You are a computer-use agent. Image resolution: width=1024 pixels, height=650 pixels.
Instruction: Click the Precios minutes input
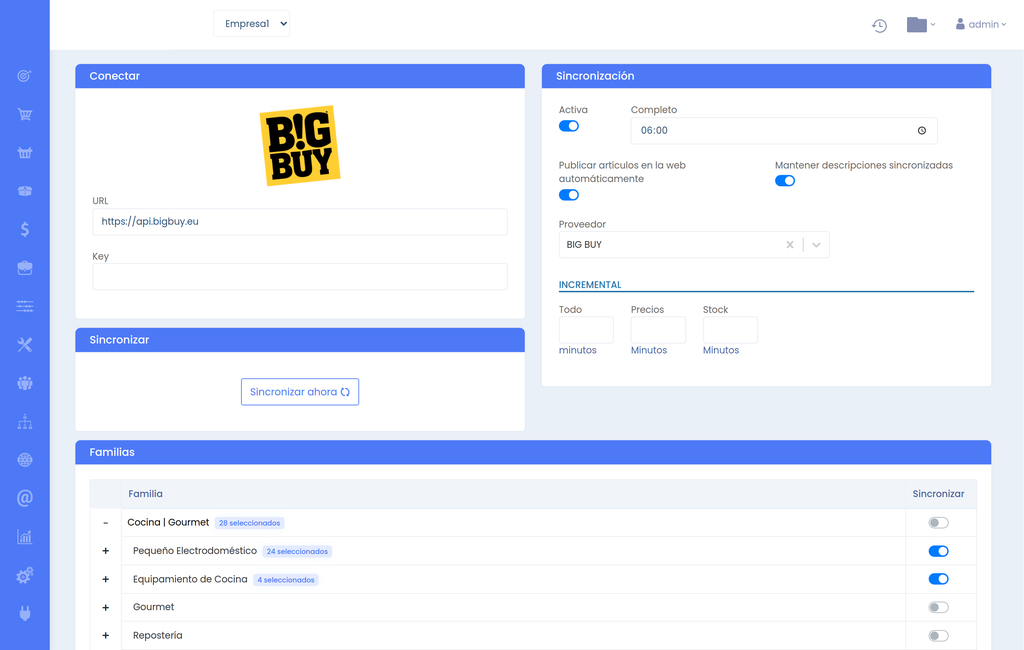(658, 330)
